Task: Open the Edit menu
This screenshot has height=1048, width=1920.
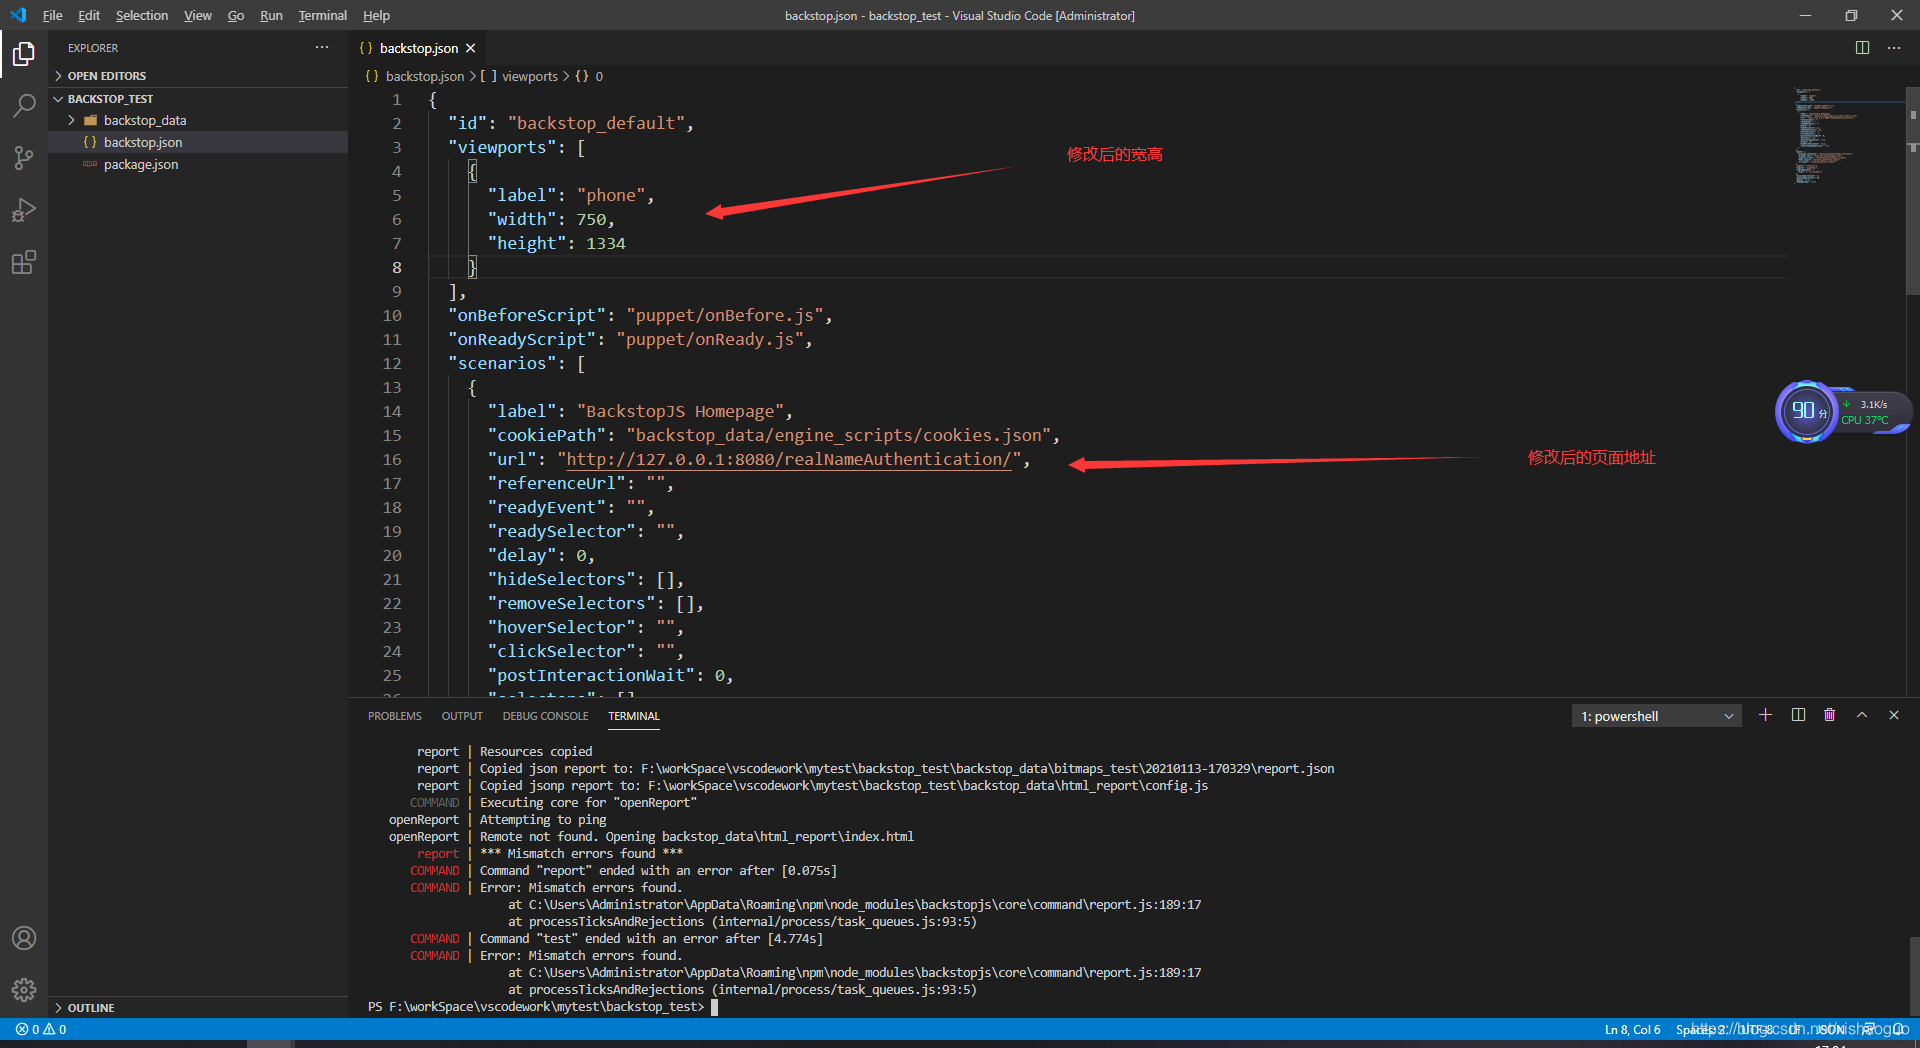Action: point(89,15)
